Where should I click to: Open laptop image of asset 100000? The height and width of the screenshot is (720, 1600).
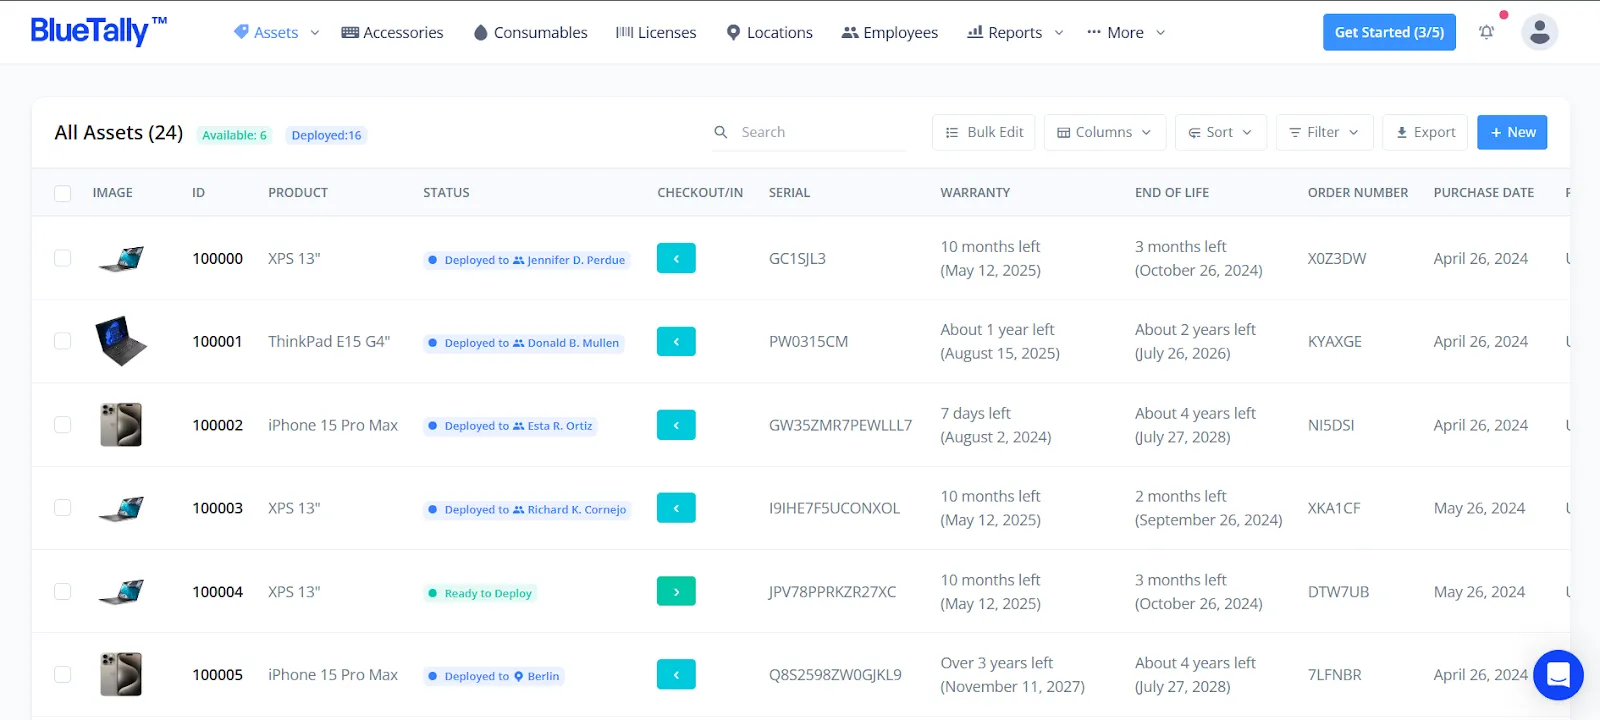click(x=121, y=259)
